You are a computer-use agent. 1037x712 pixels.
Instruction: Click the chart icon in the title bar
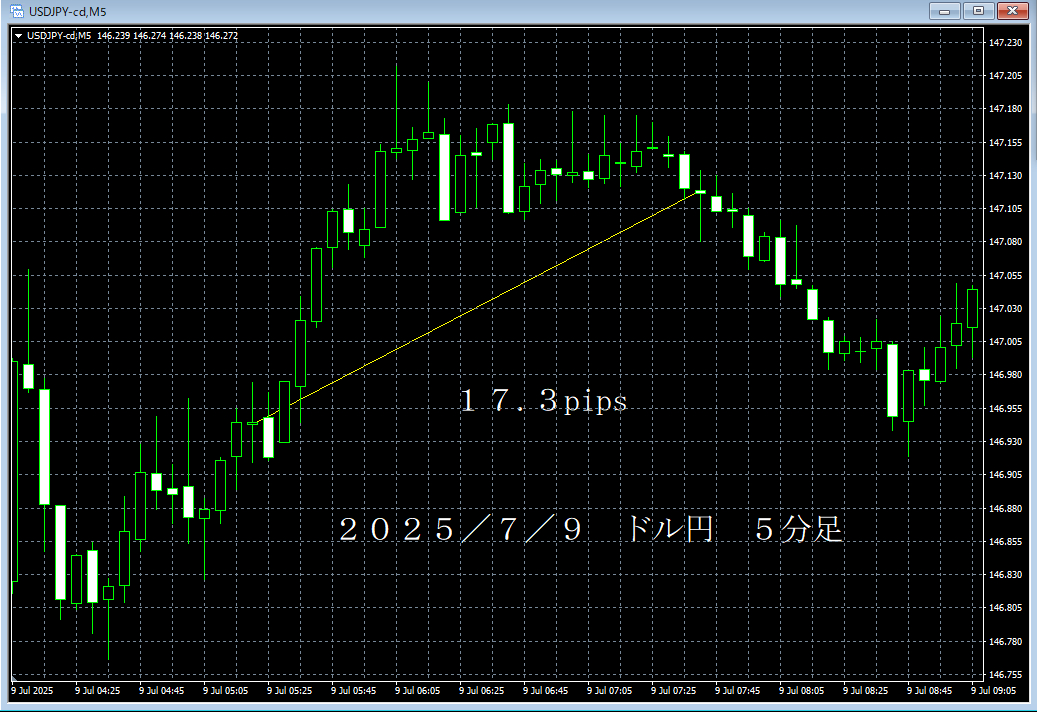pos(15,10)
